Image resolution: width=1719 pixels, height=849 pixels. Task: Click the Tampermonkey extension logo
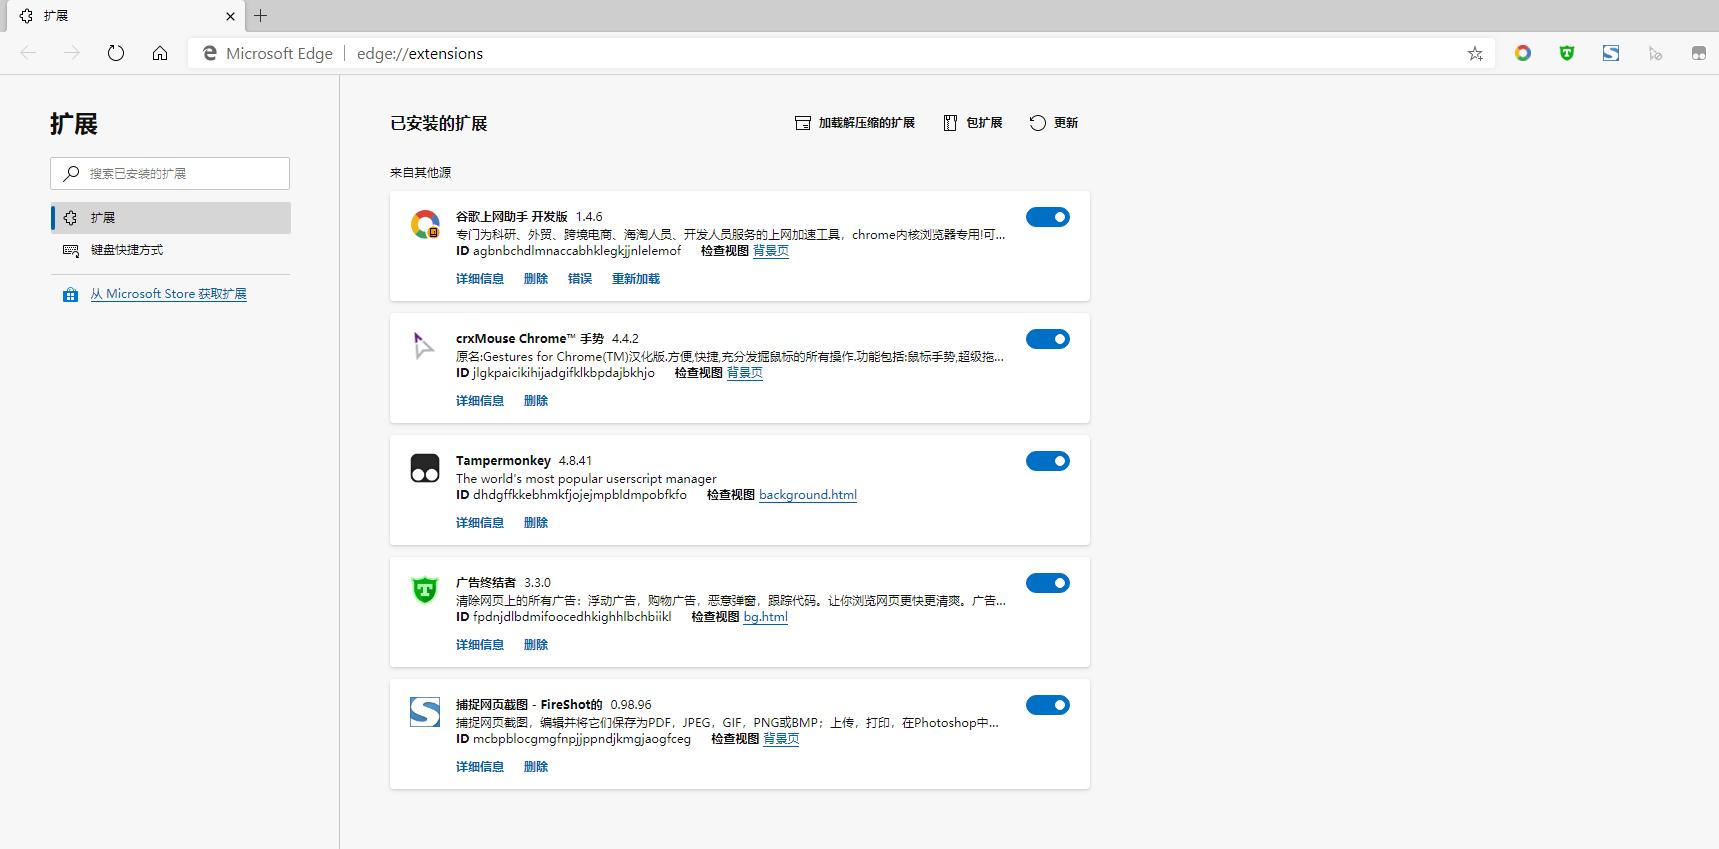point(425,468)
